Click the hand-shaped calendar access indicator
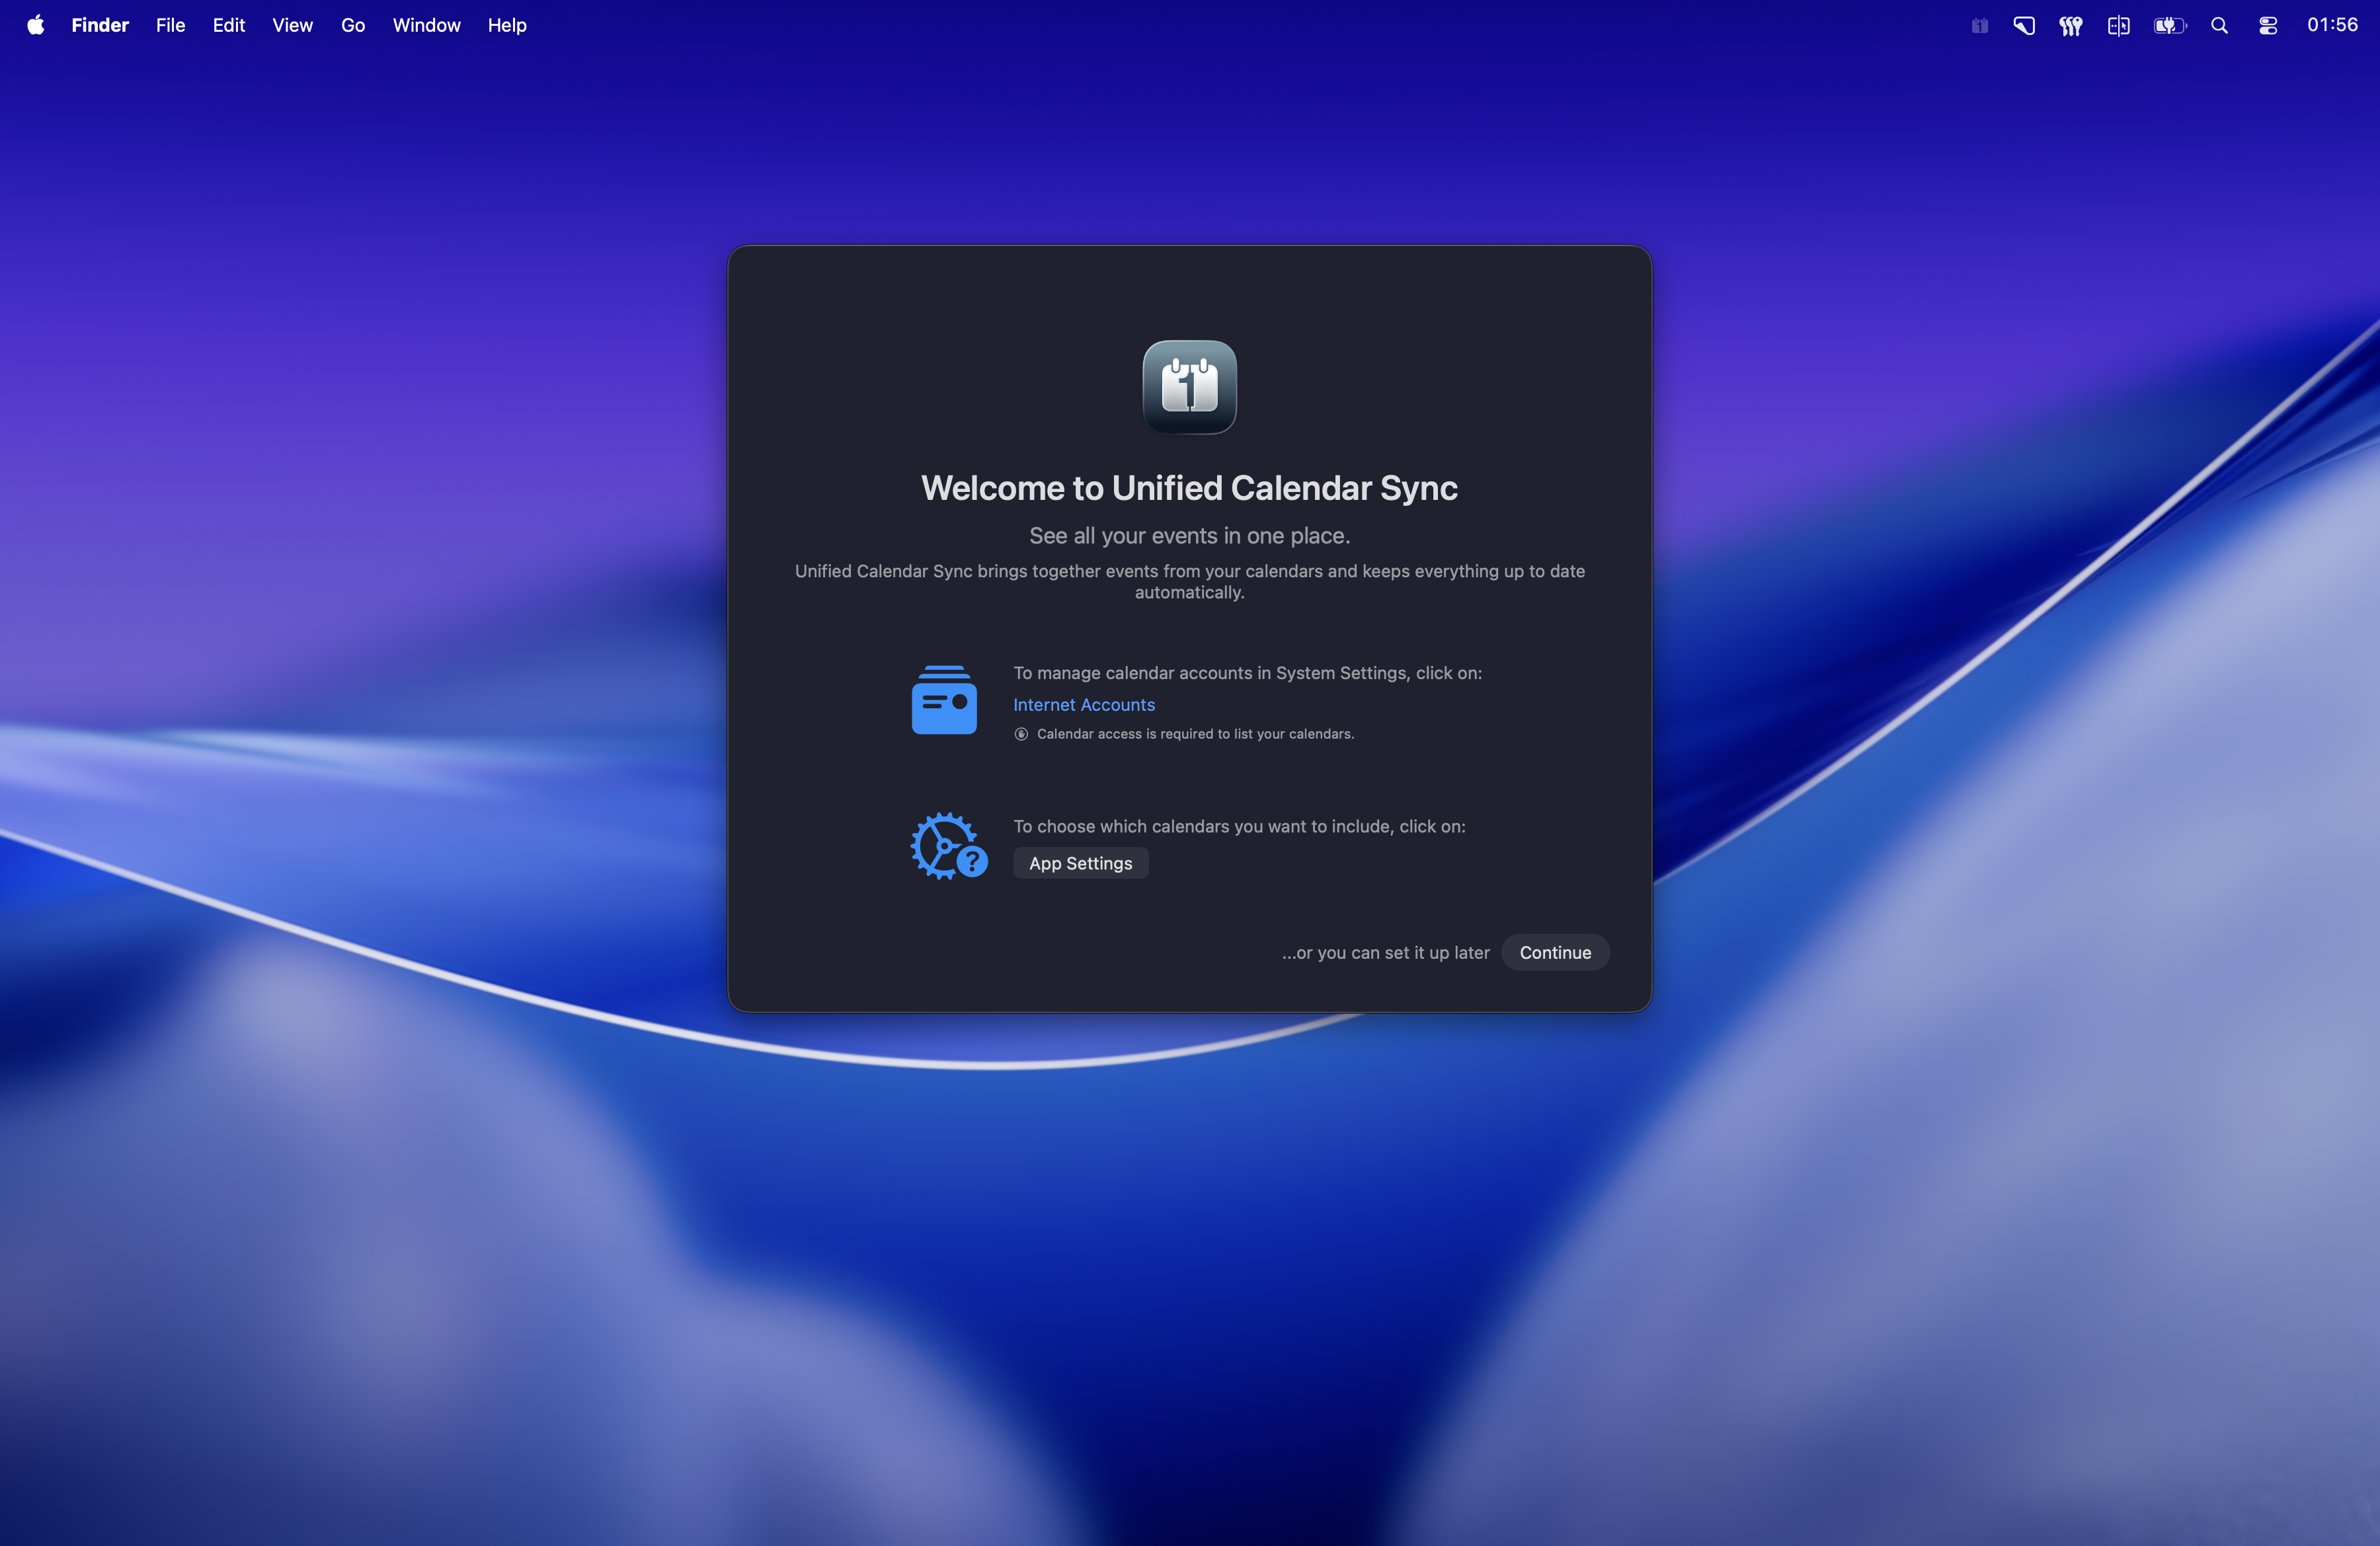Screen dimensions: 2380x1546 click(1021, 733)
